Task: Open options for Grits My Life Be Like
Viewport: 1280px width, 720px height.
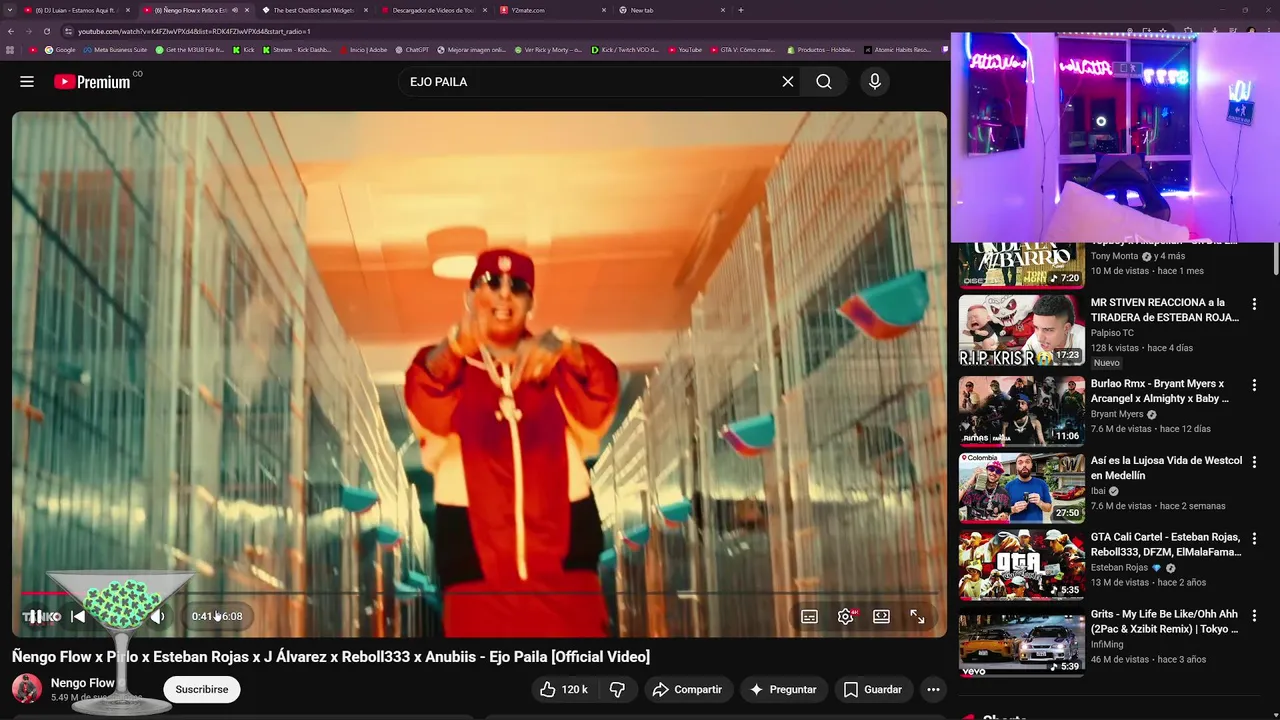Action: click(x=1254, y=615)
